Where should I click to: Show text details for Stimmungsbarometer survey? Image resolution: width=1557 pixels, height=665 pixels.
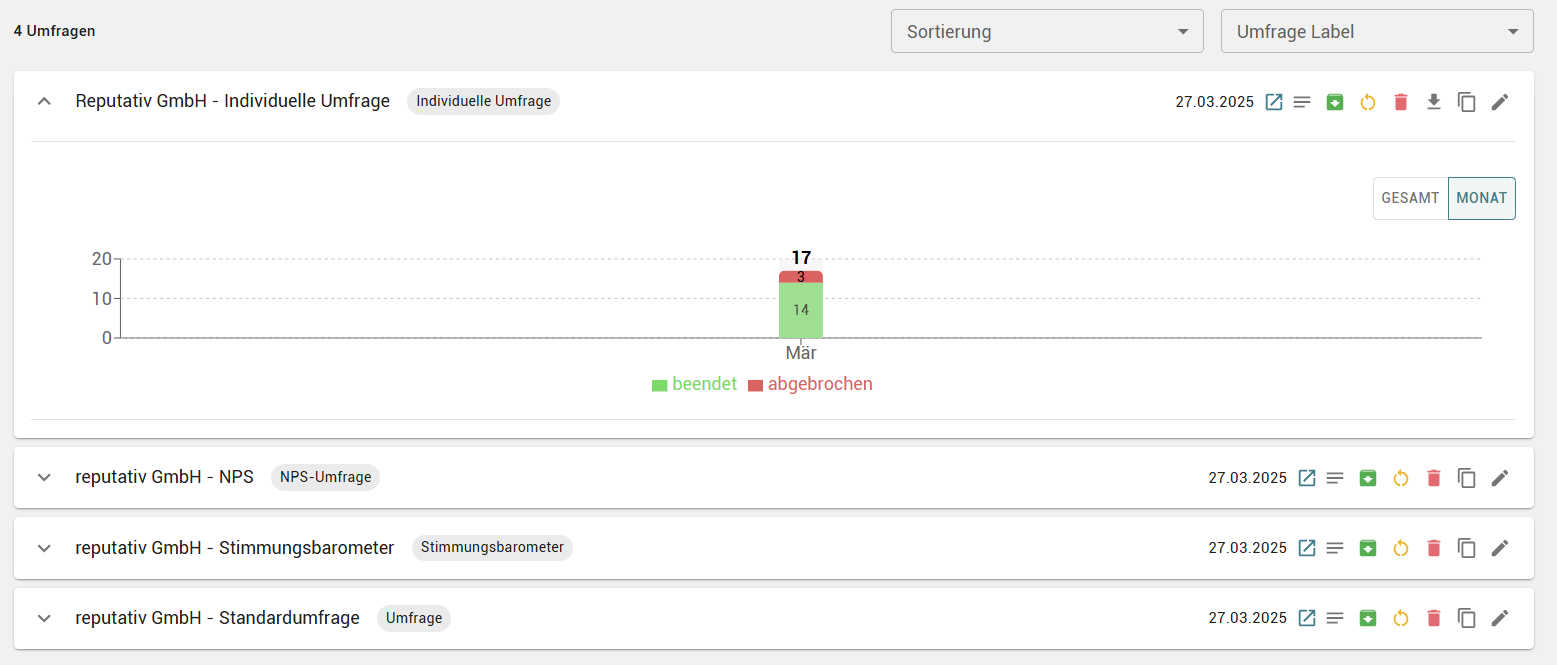[x=1334, y=548]
